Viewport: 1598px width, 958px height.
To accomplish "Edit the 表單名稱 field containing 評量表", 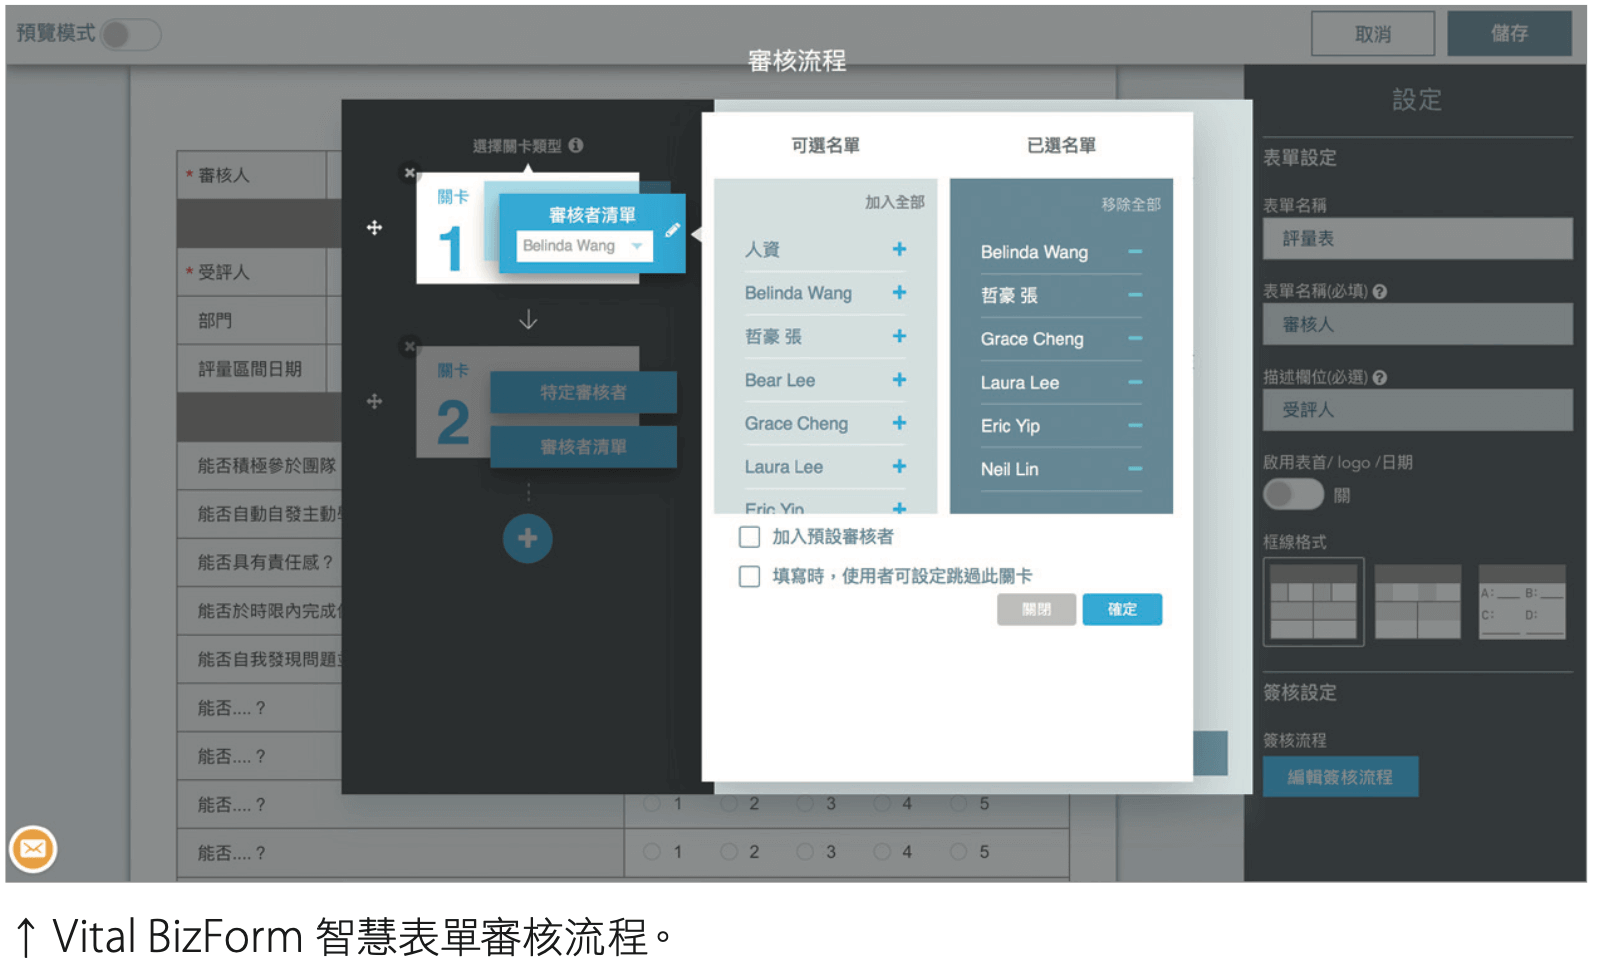I will pyautogui.click(x=1417, y=239).
